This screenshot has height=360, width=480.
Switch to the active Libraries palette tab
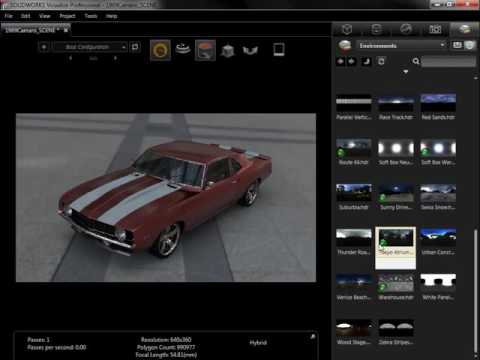click(x=465, y=29)
